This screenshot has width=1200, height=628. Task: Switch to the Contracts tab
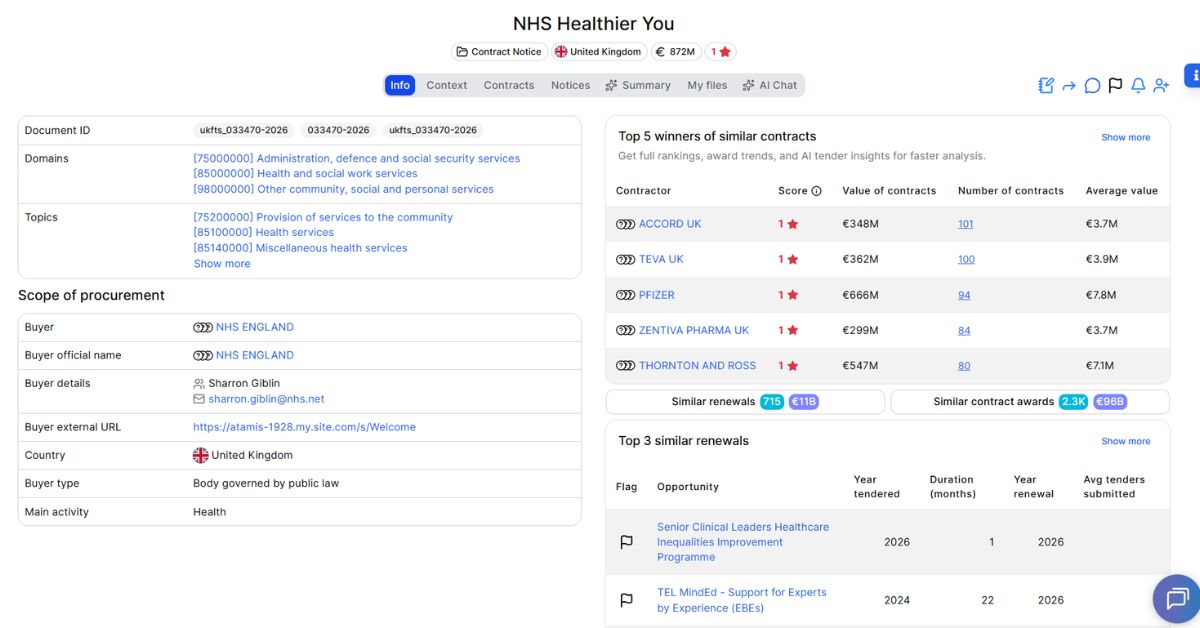[x=509, y=85]
